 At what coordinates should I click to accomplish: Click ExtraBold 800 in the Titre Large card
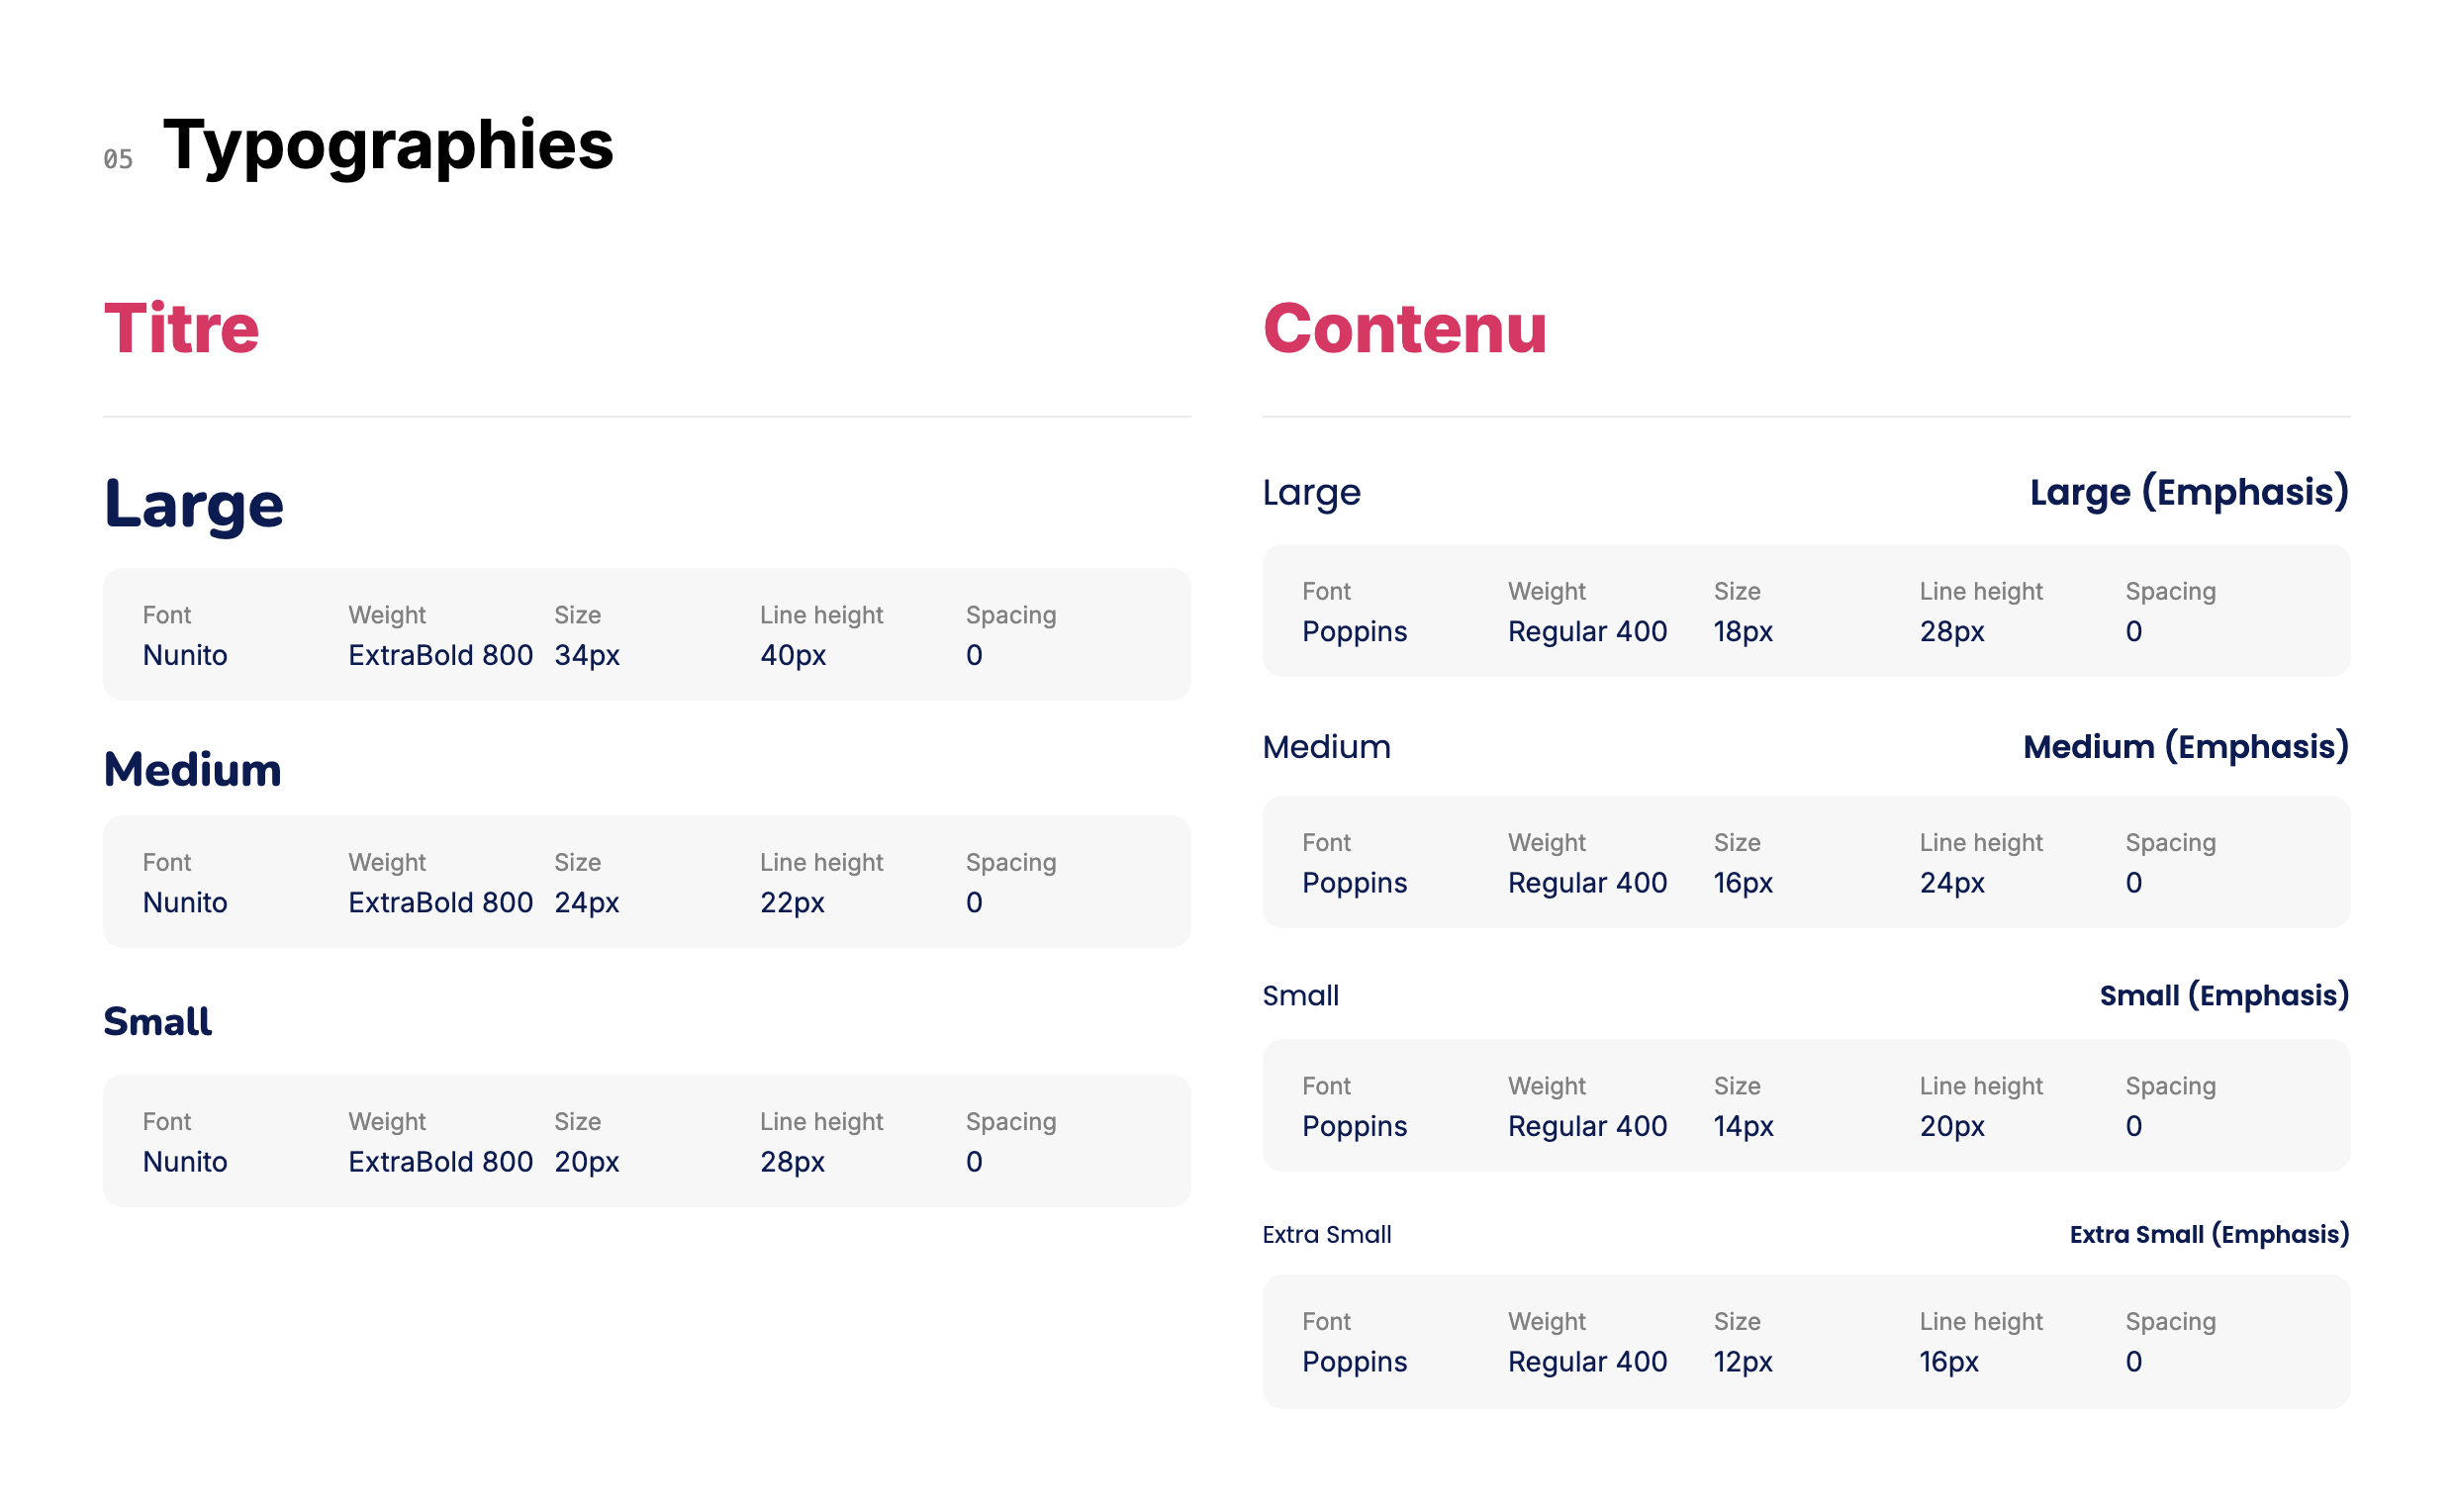click(x=440, y=655)
